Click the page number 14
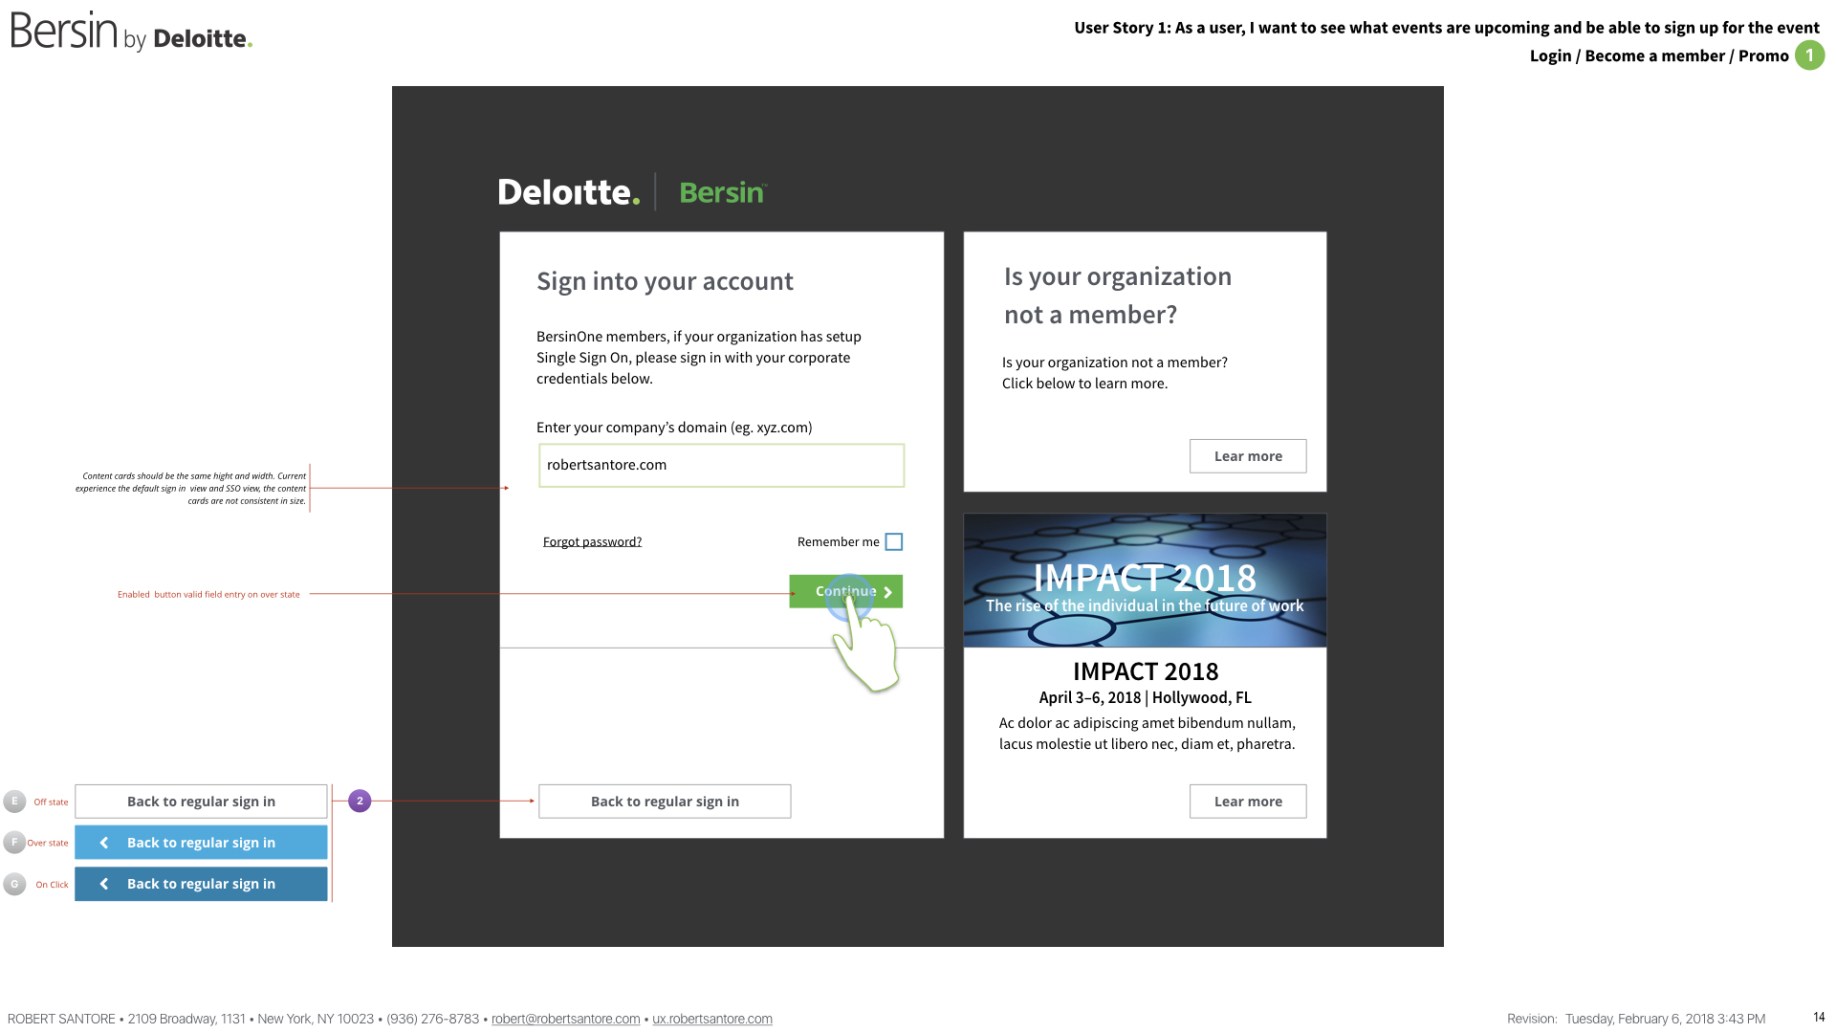 [1819, 1018]
